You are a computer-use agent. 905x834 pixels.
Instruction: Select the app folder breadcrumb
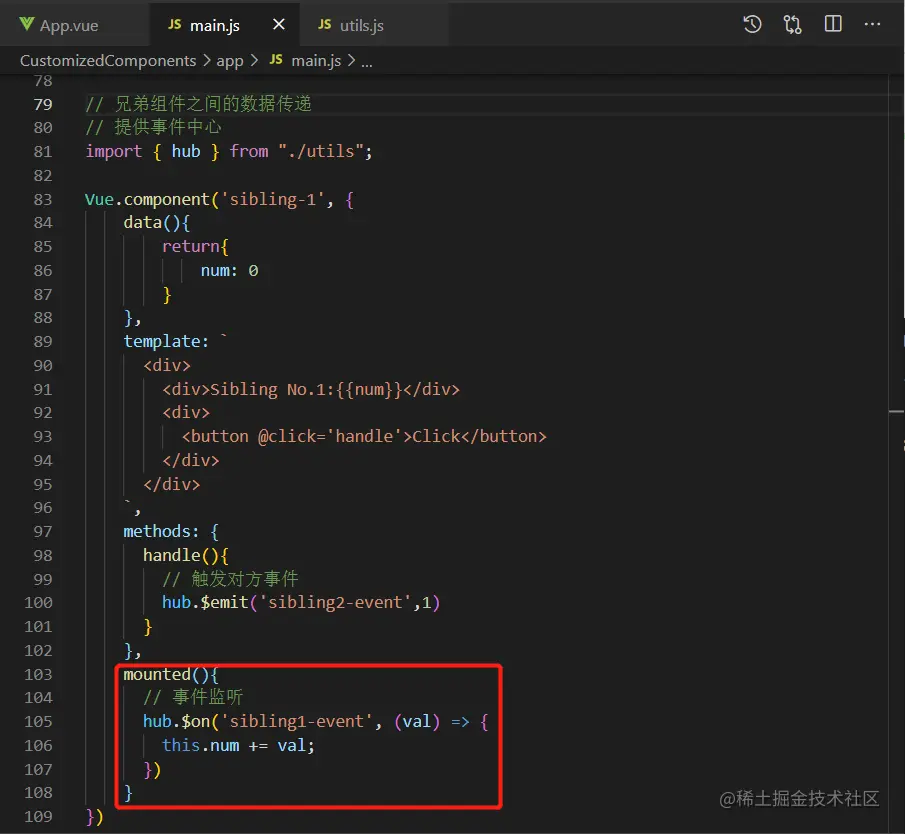[x=230, y=61]
